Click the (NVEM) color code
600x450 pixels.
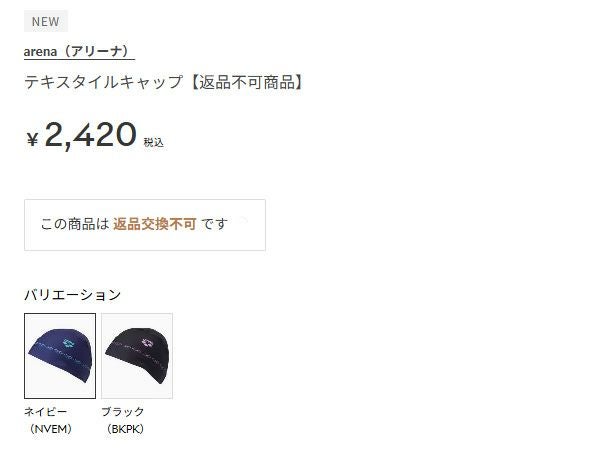(51, 429)
